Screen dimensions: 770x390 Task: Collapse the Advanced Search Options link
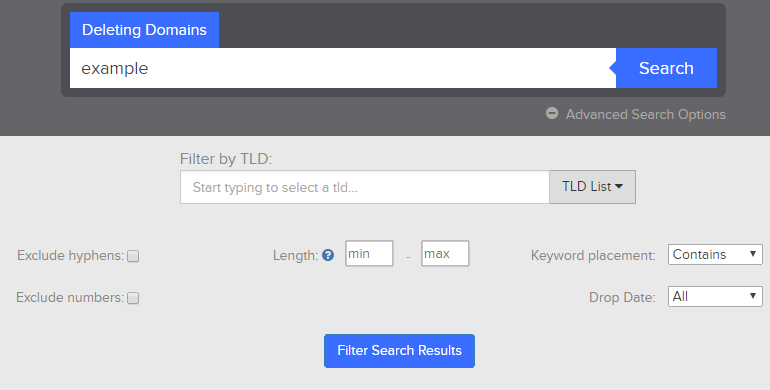(x=645, y=114)
